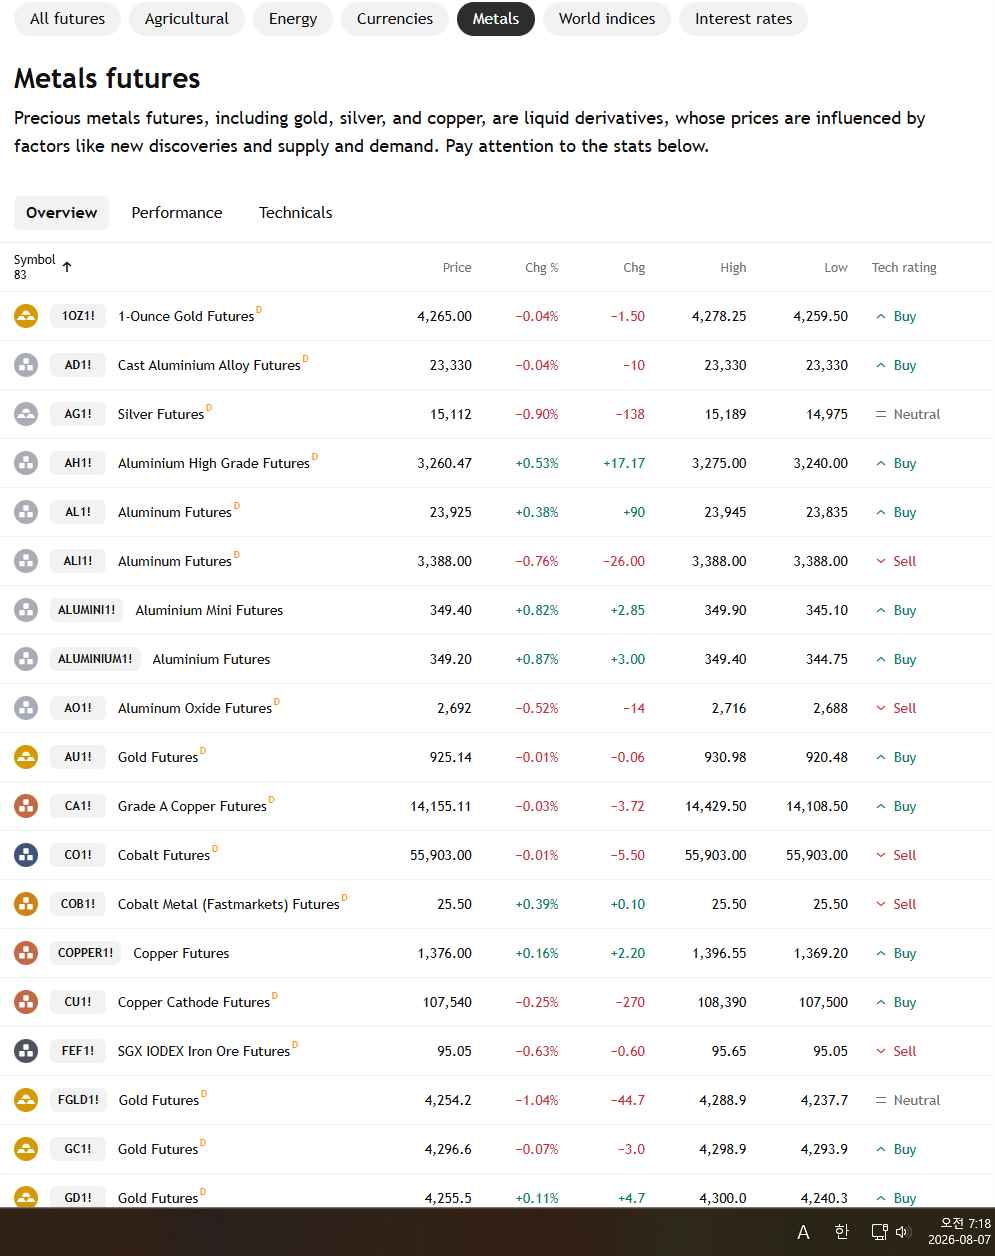Open Aluminium High Grade Futures link

(x=214, y=463)
